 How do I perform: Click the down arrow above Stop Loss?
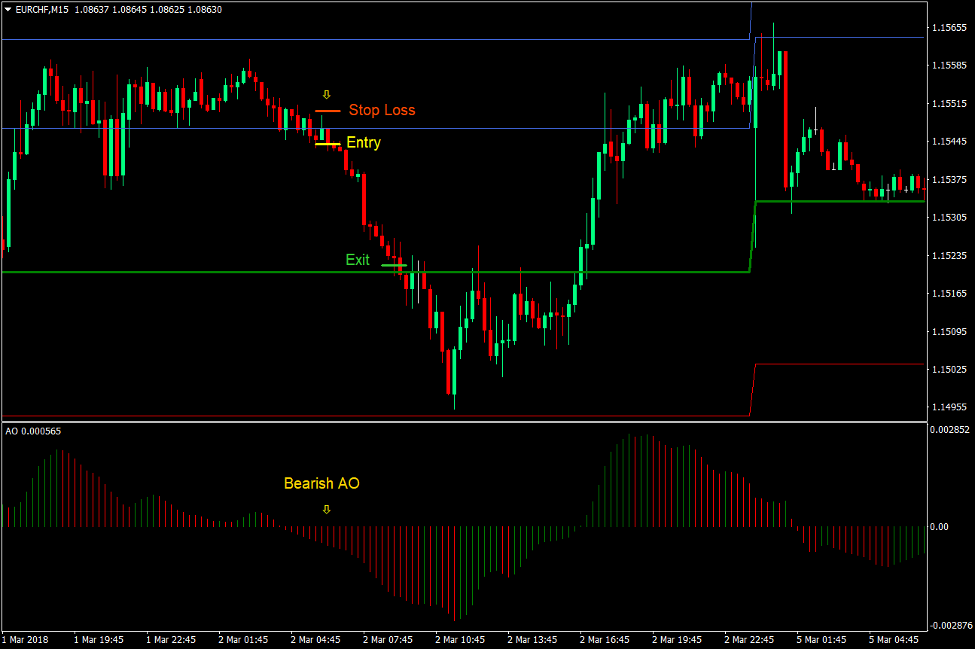coord(326,94)
